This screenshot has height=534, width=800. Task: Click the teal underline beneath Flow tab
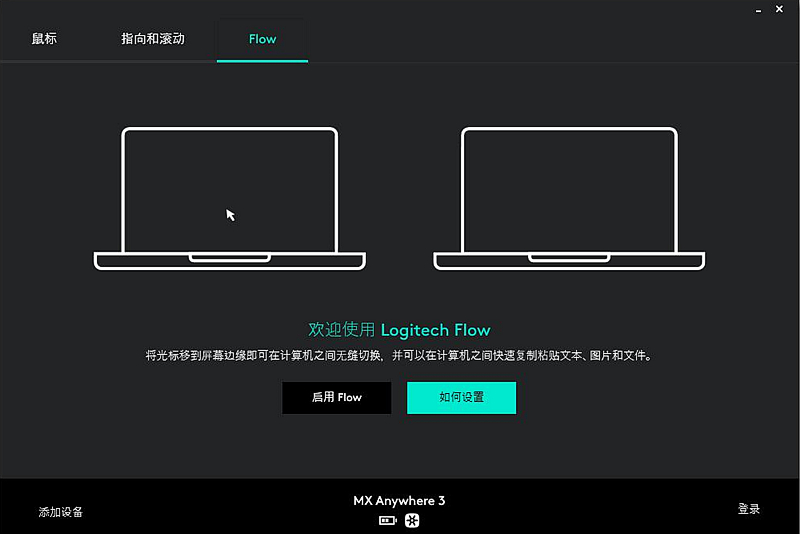tap(262, 61)
